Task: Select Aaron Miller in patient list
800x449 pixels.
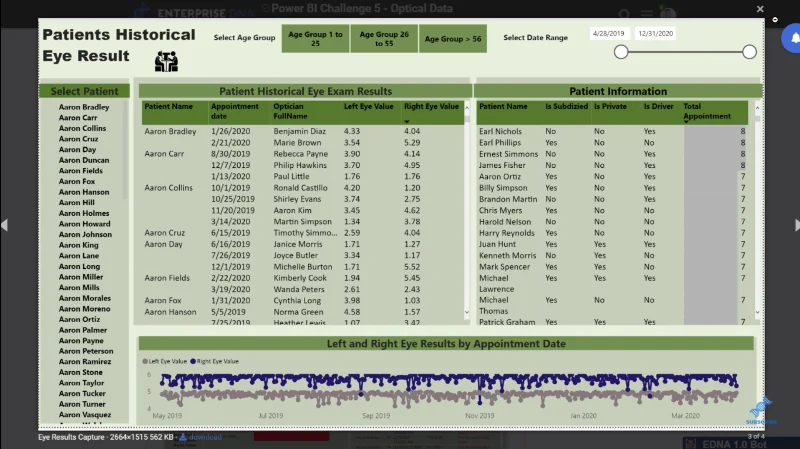Action: click(x=81, y=277)
